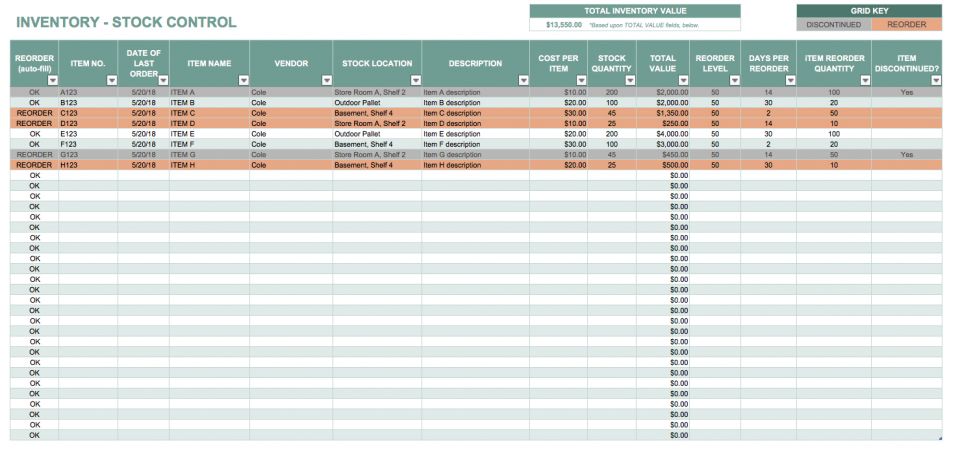960x456 pixels.
Task: Open the ITEM NO. column filter dropdown
Action: [x=112, y=81]
